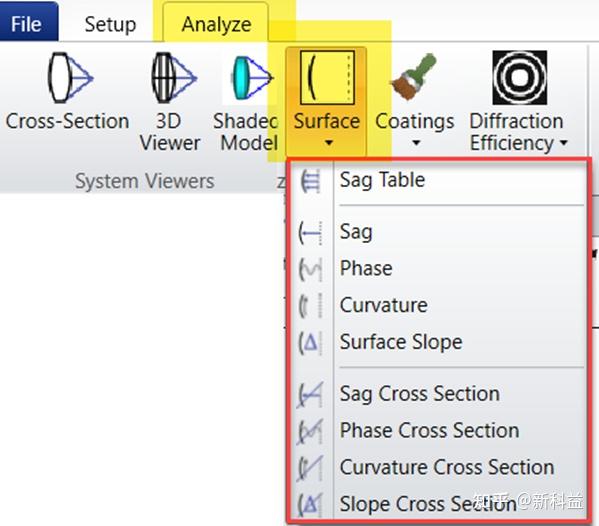Click the Curvature icon in the Surface menu

click(x=311, y=306)
